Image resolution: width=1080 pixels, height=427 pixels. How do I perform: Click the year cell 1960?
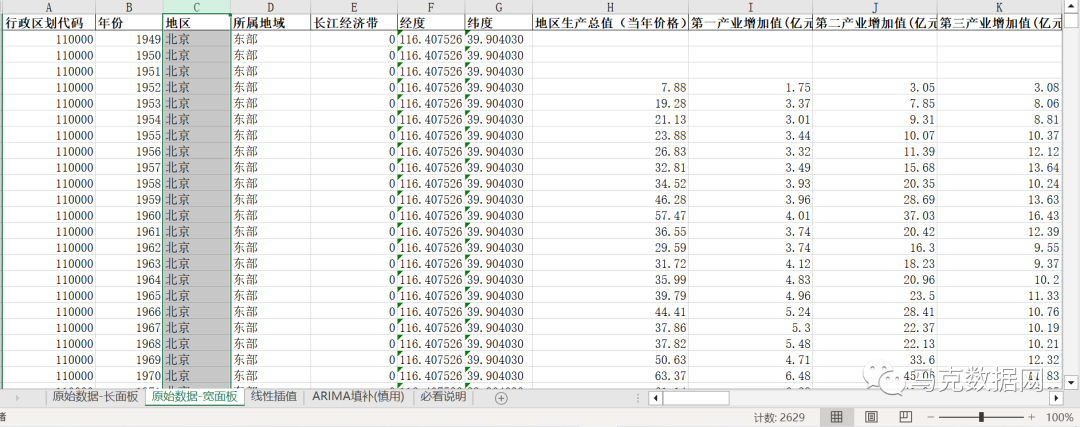(129, 216)
